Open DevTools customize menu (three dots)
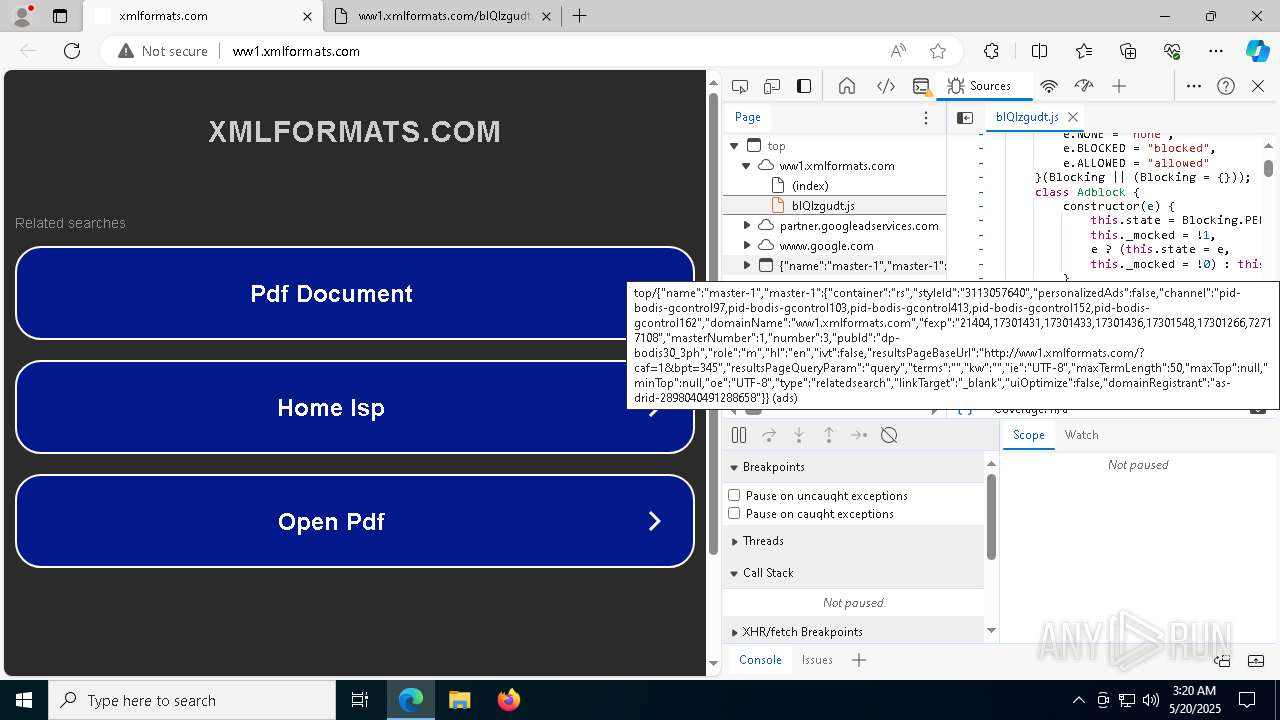The image size is (1280, 720). point(1194,86)
